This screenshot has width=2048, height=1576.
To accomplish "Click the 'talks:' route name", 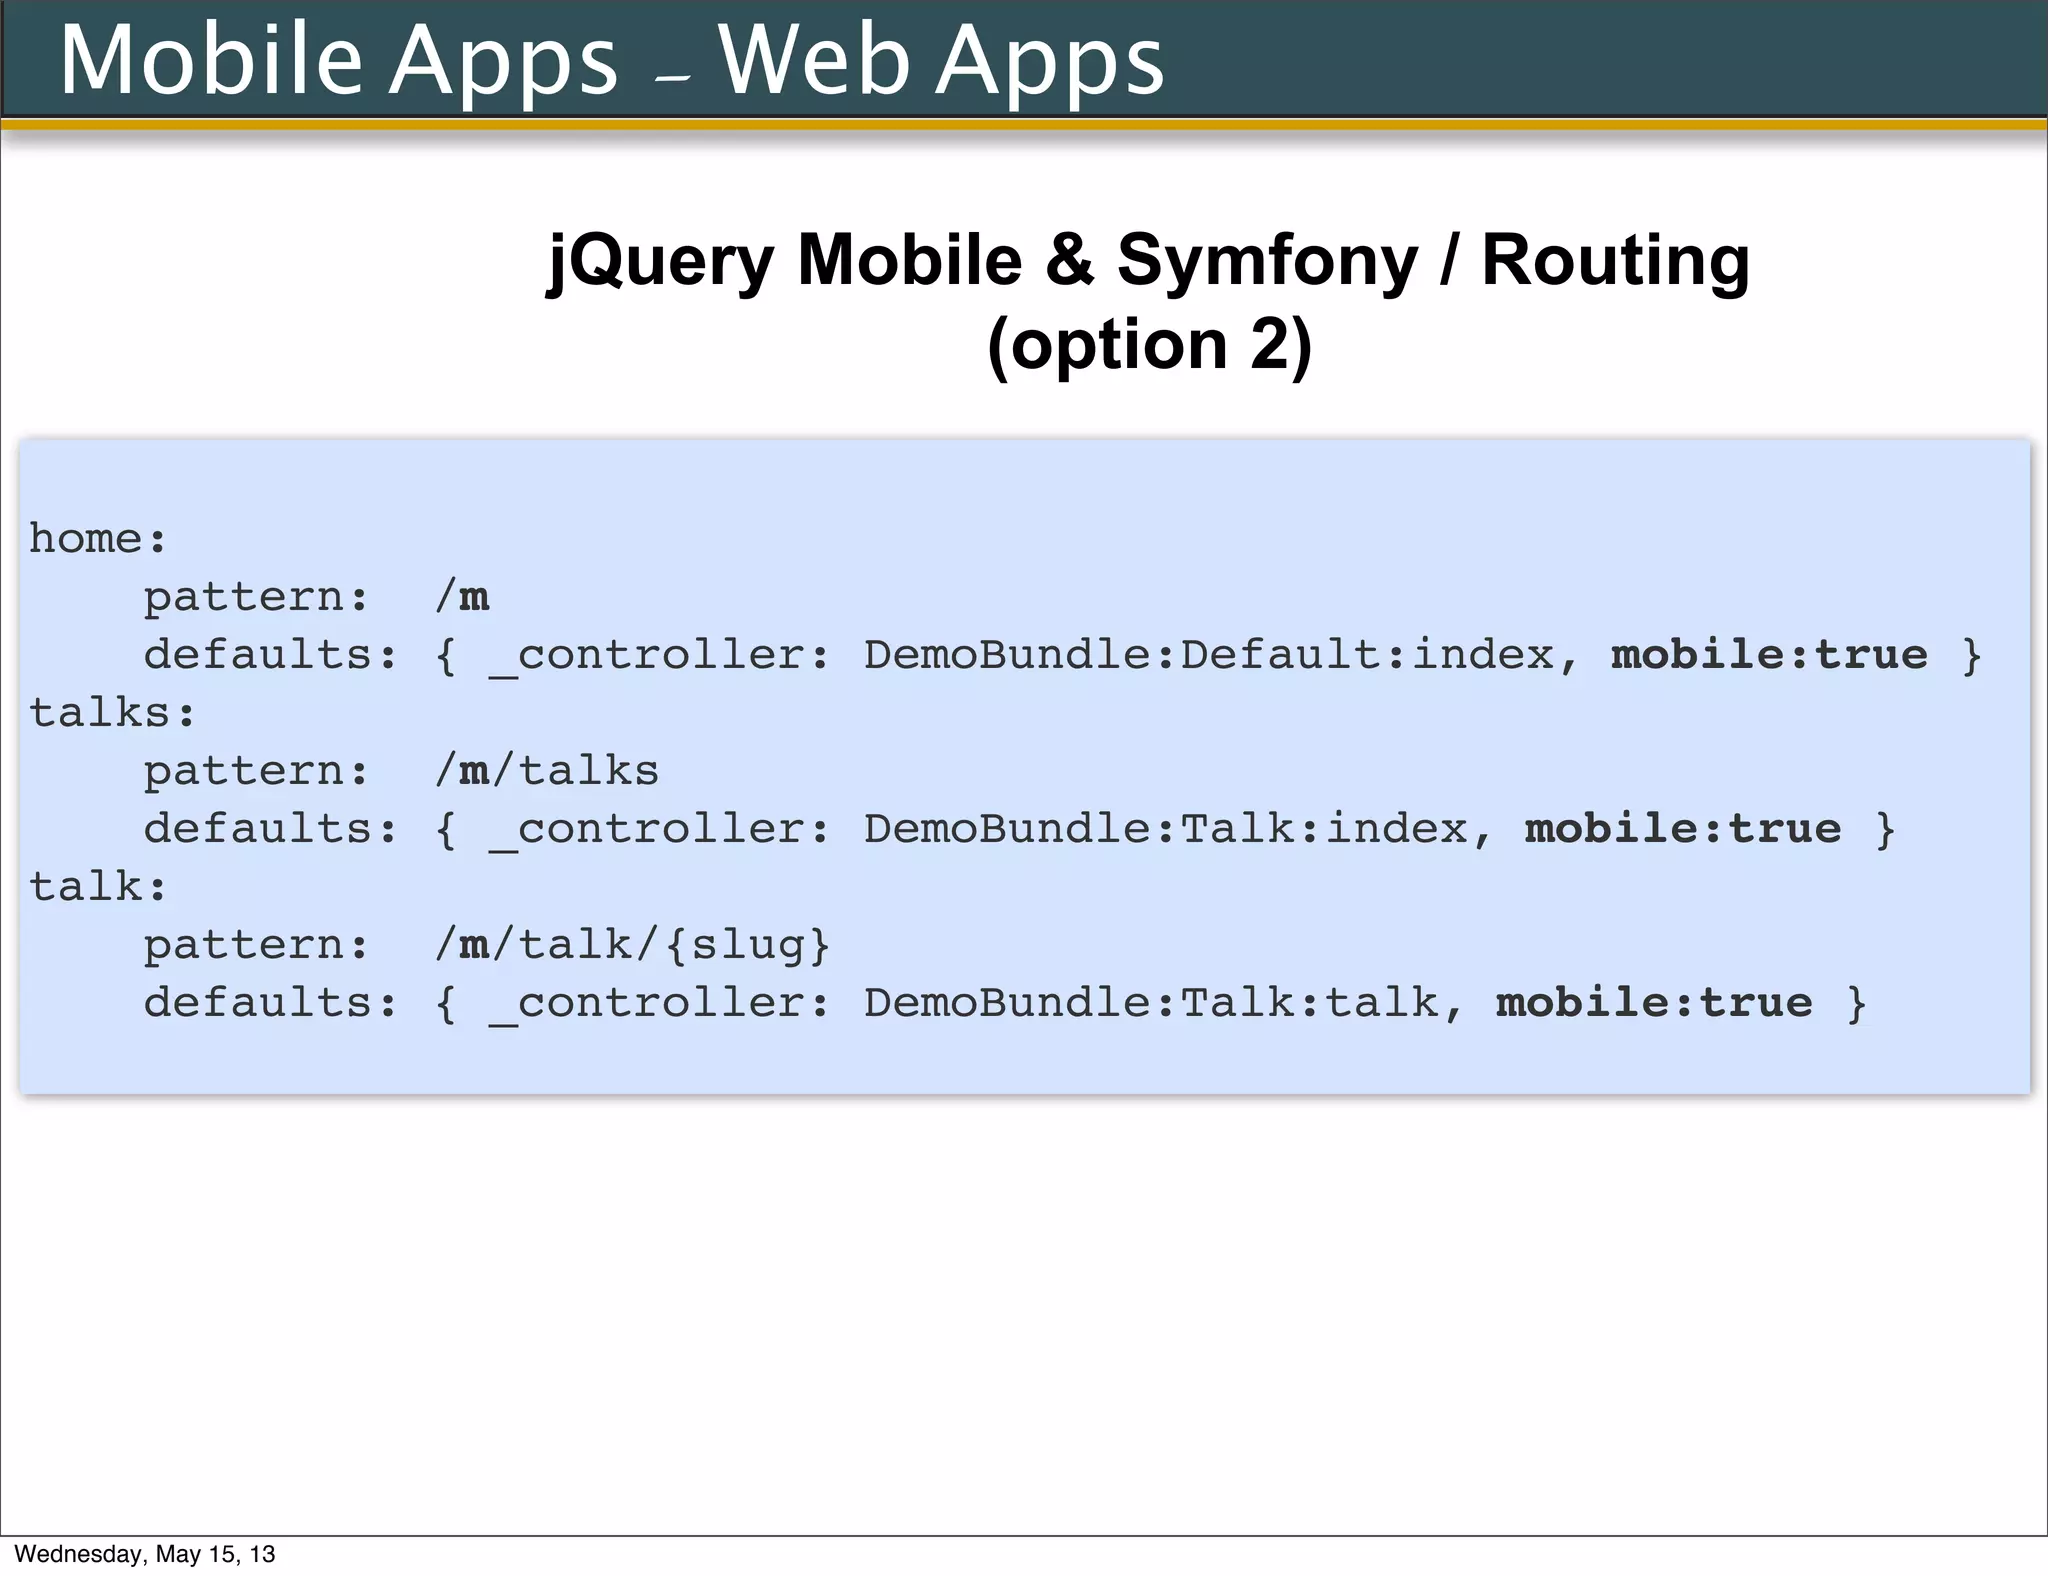I will click(x=112, y=713).
